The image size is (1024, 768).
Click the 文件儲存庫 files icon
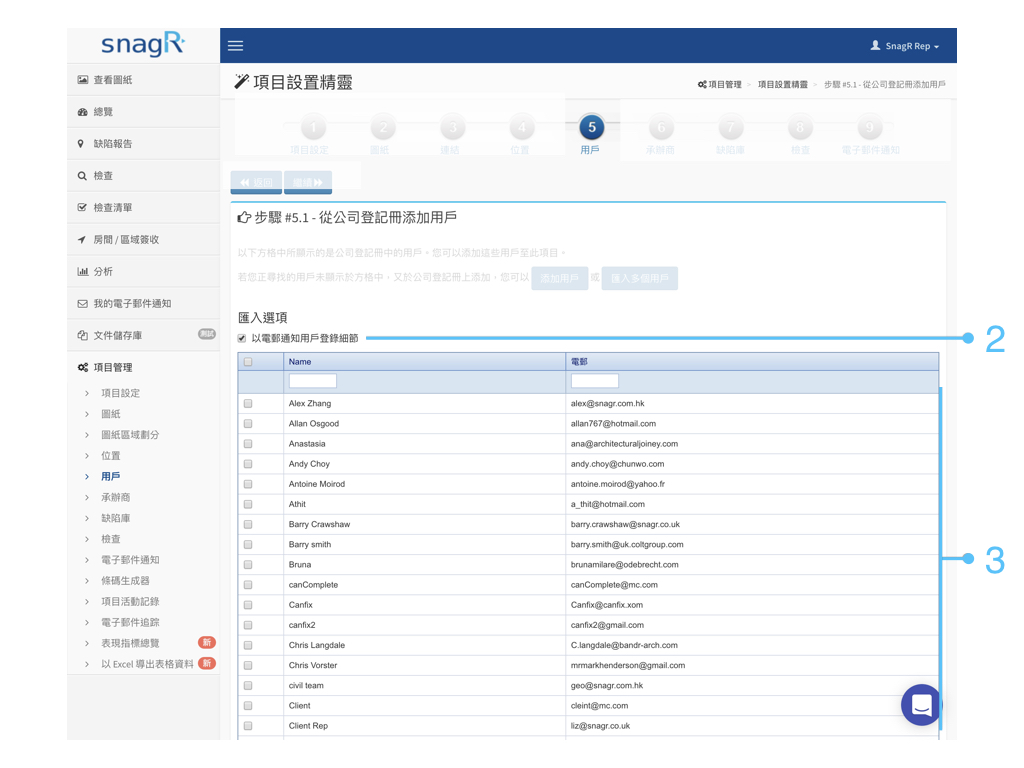[82, 336]
